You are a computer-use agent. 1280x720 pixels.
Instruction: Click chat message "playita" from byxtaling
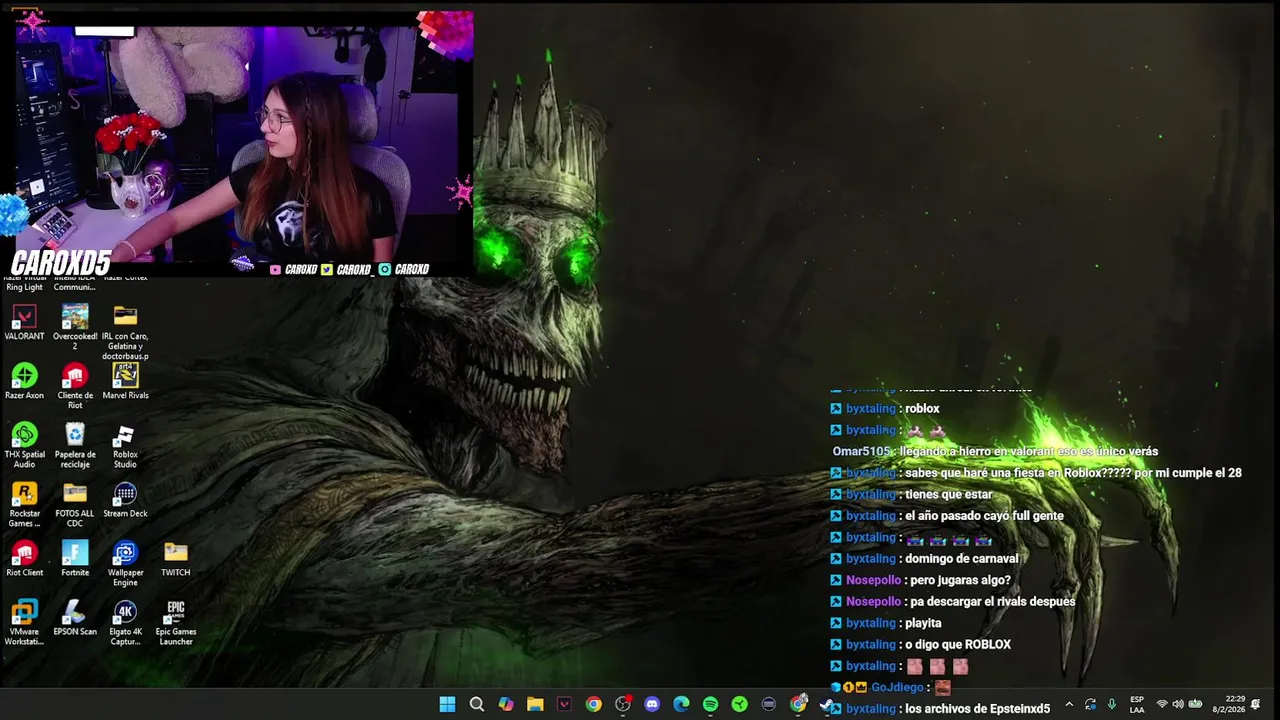pyautogui.click(x=923, y=623)
